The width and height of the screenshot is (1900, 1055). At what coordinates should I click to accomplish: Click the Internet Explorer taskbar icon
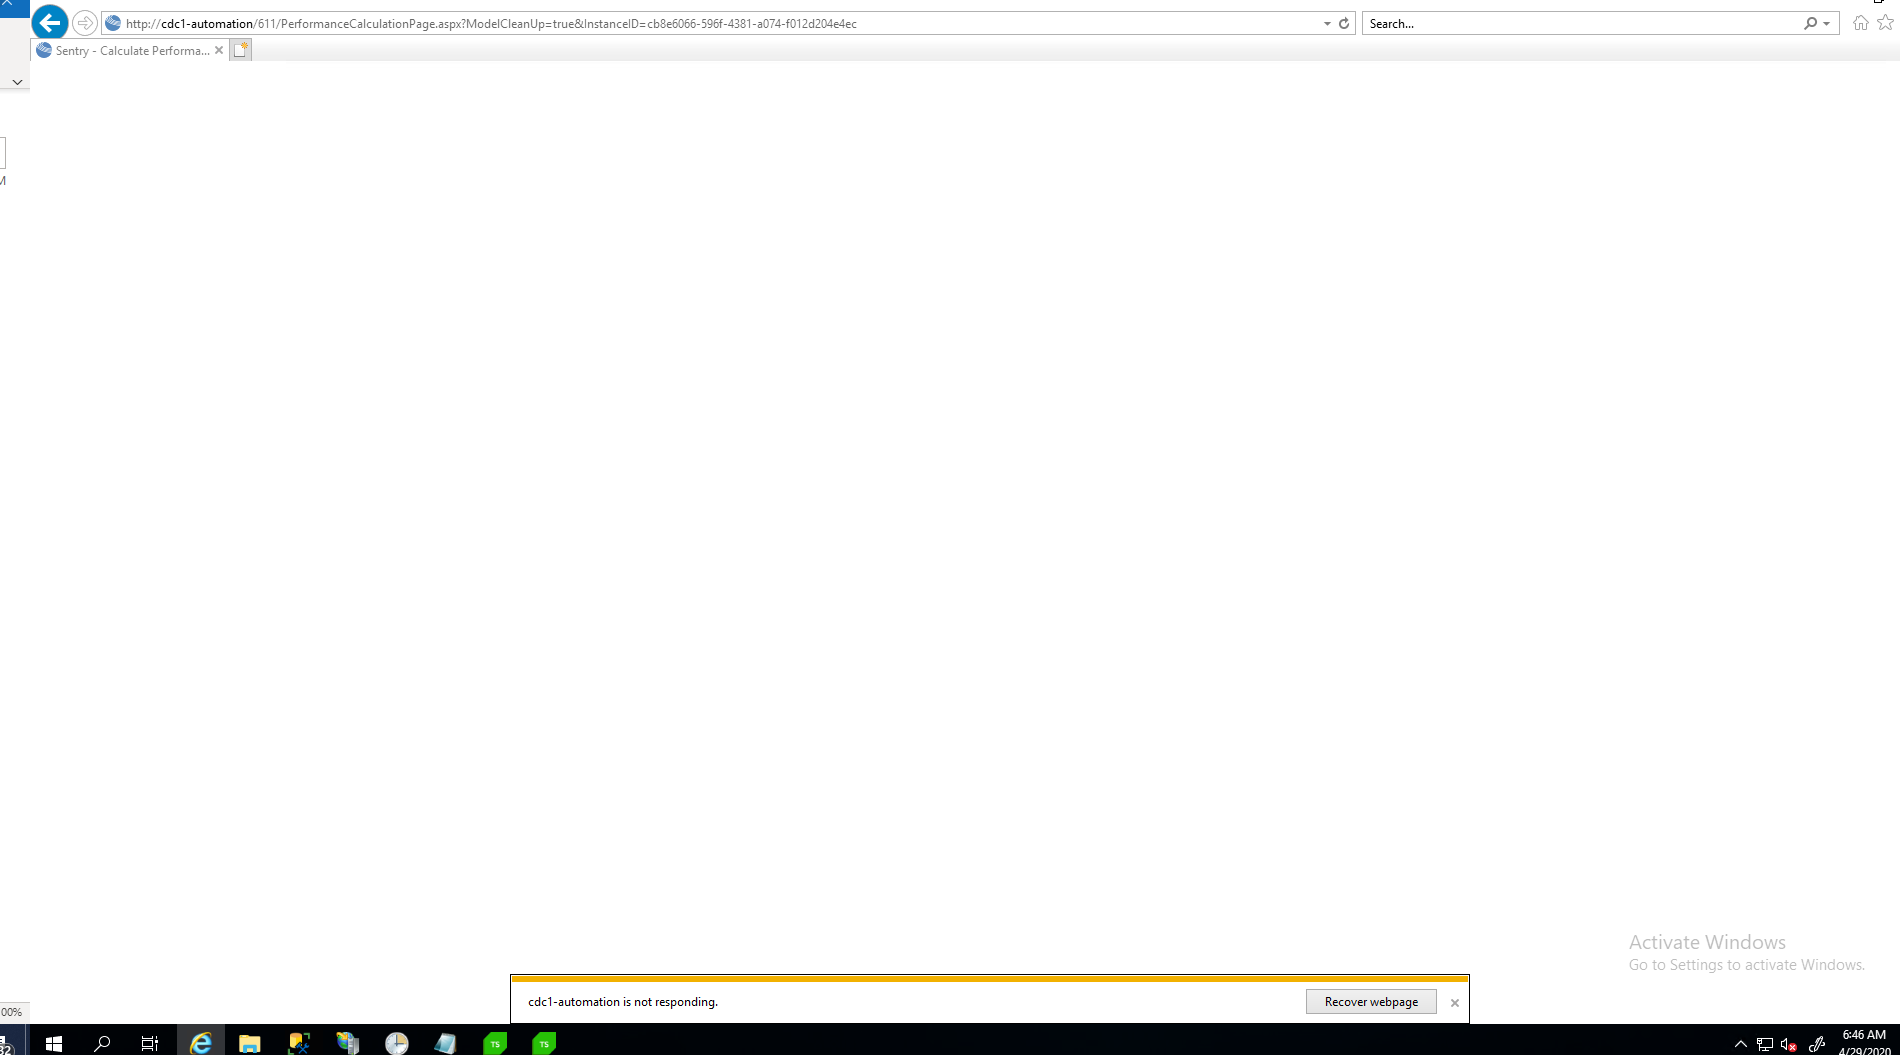tap(201, 1043)
